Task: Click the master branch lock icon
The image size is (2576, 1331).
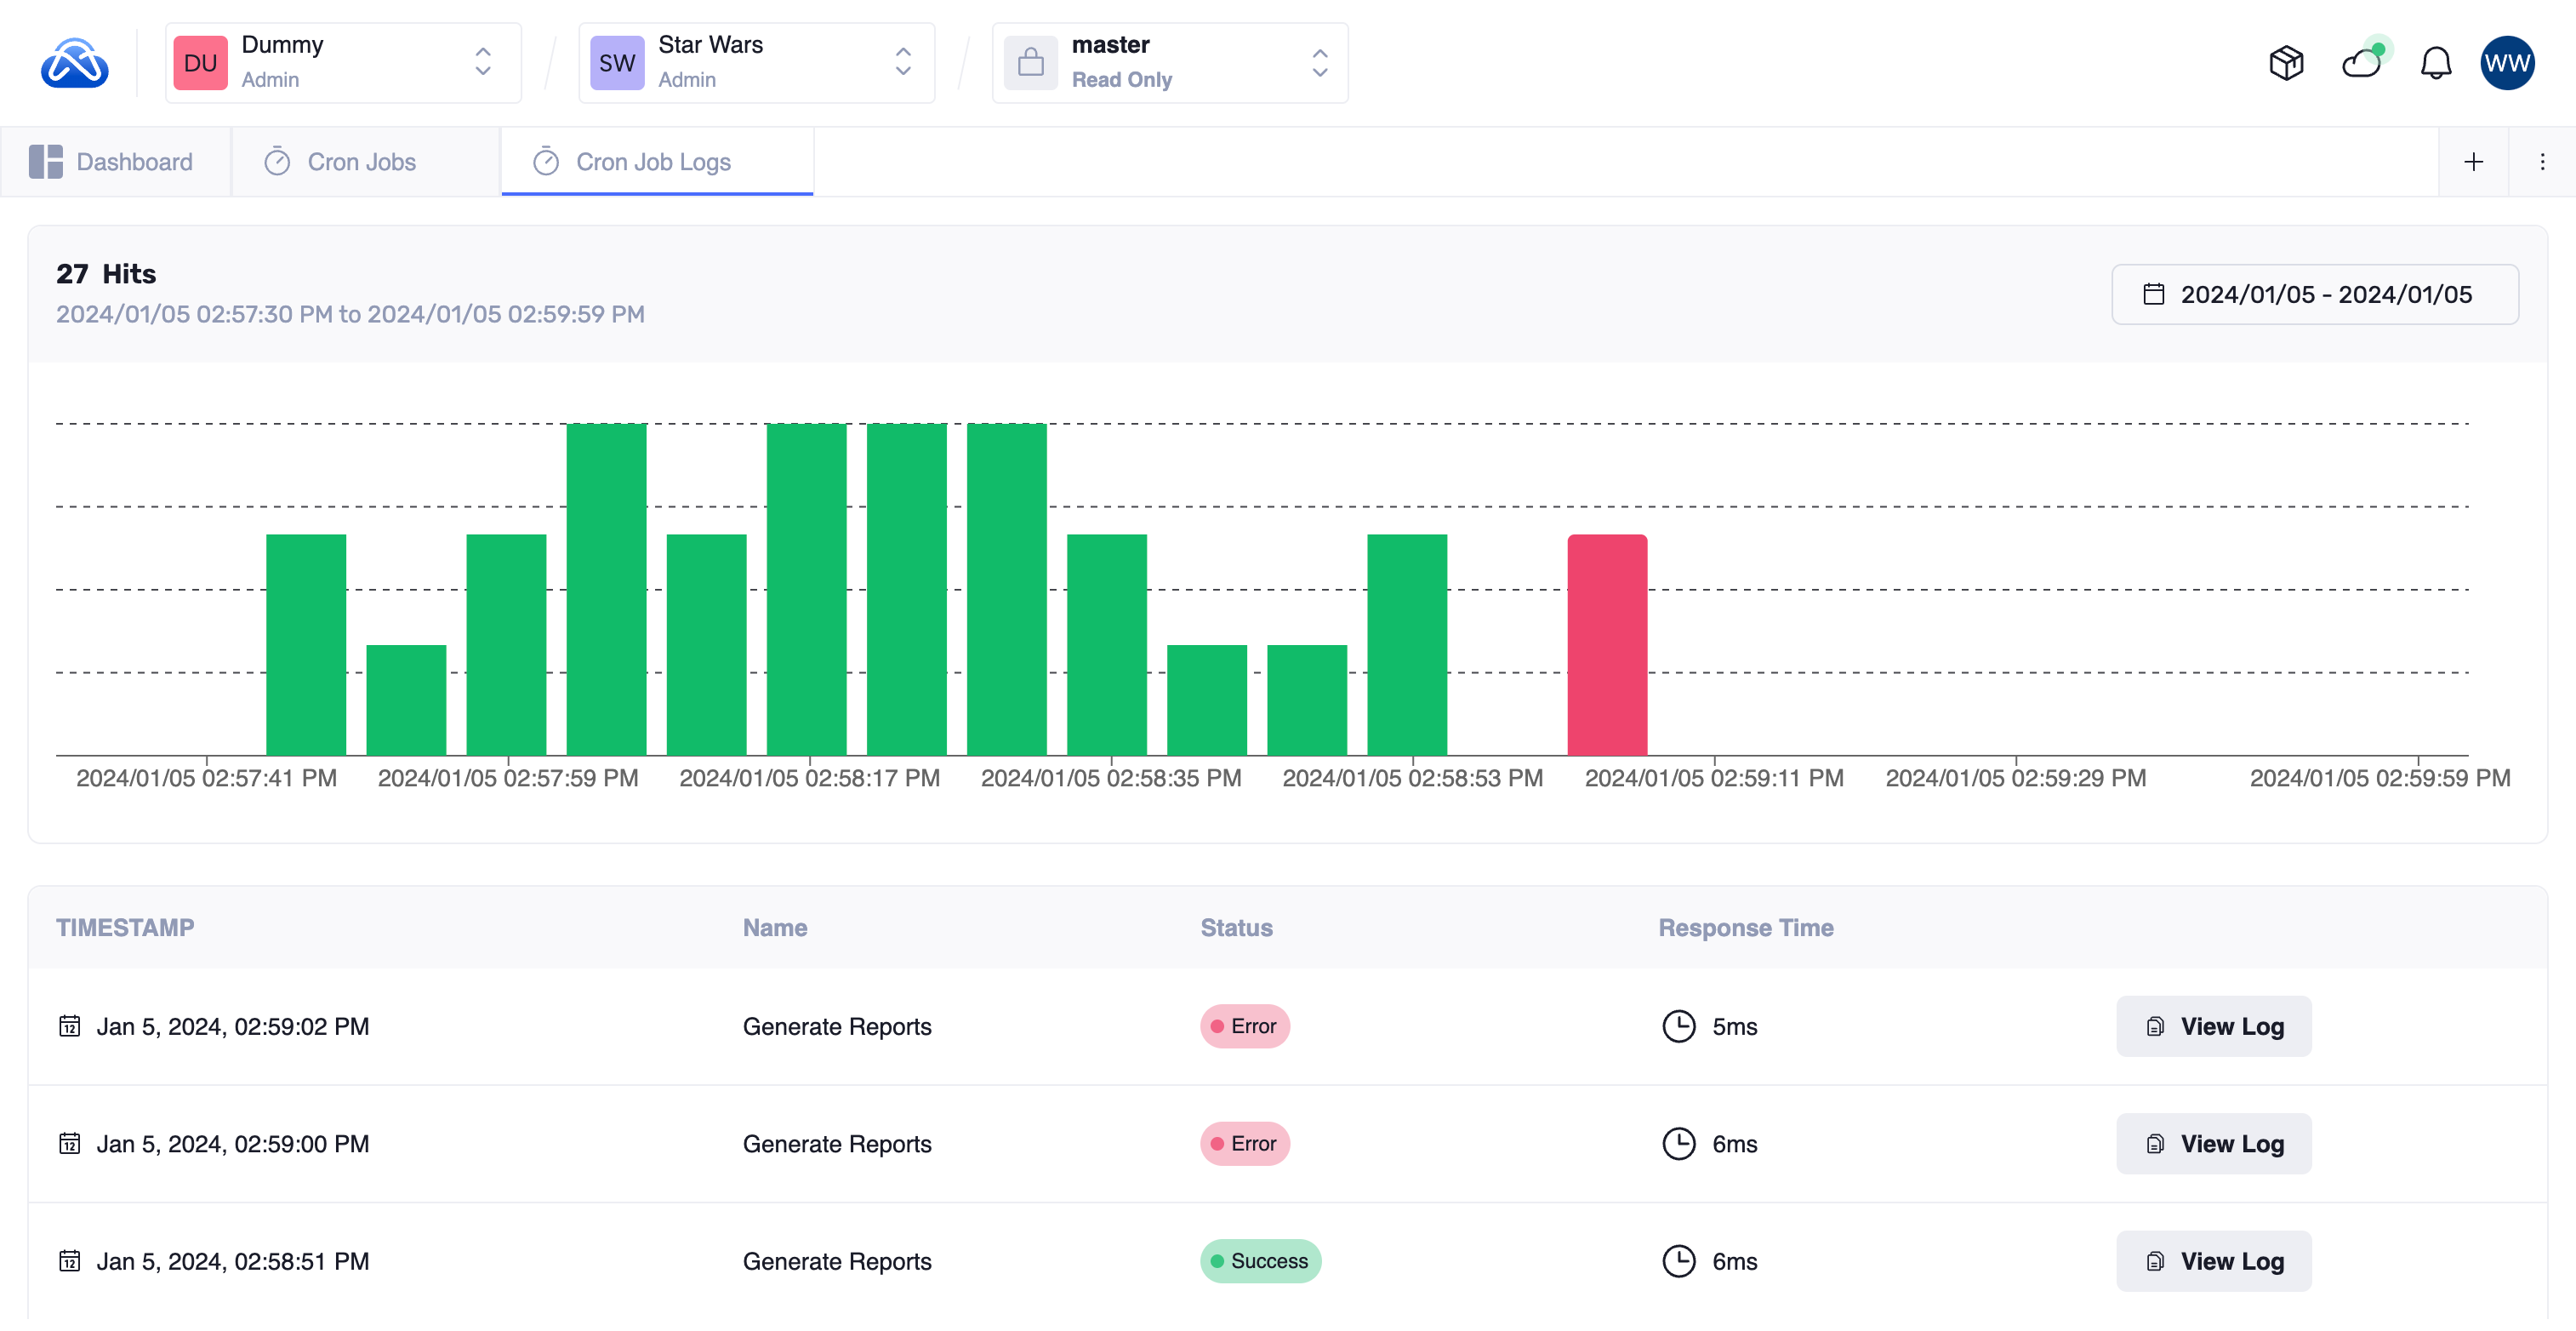Action: (x=1031, y=63)
